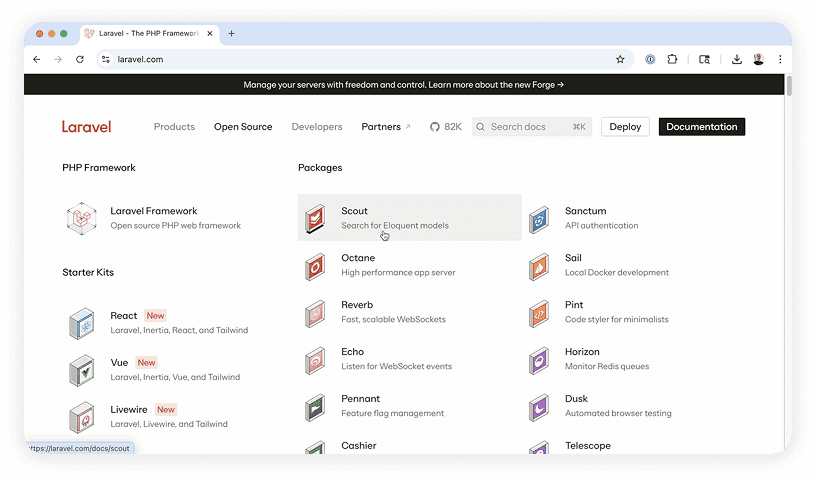Choose the Echo package icon
Image resolution: width=816 pixels, height=480 pixels.
tap(315, 360)
